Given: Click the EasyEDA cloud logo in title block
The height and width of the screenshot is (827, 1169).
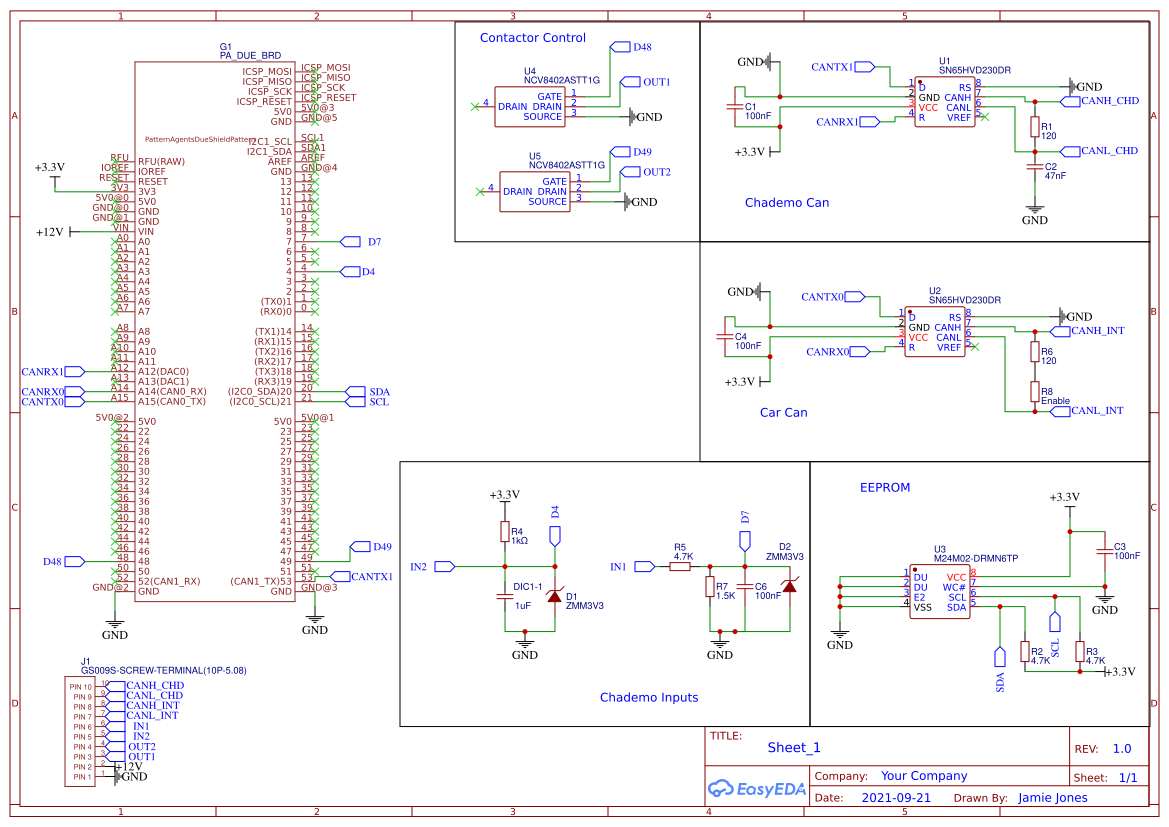Looking at the screenshot, I should coord(722,790).
